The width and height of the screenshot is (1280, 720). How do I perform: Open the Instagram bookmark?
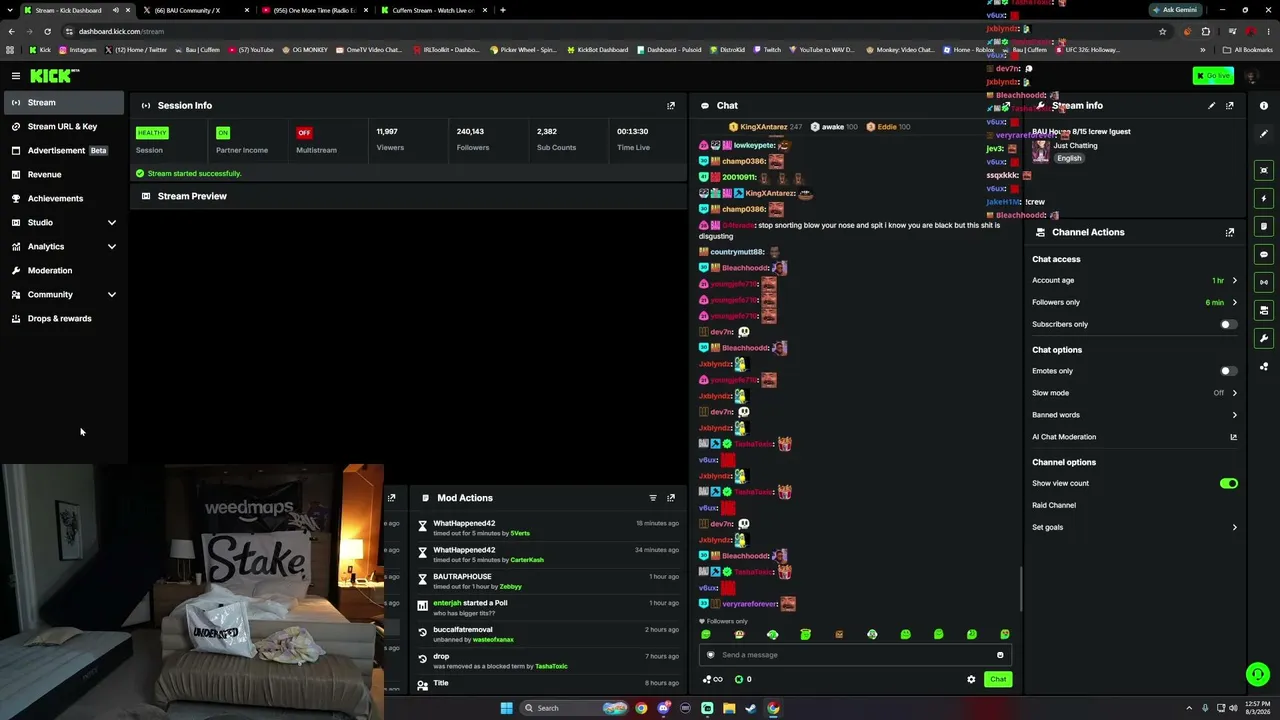pyautogui.click(x=78, y=49)
